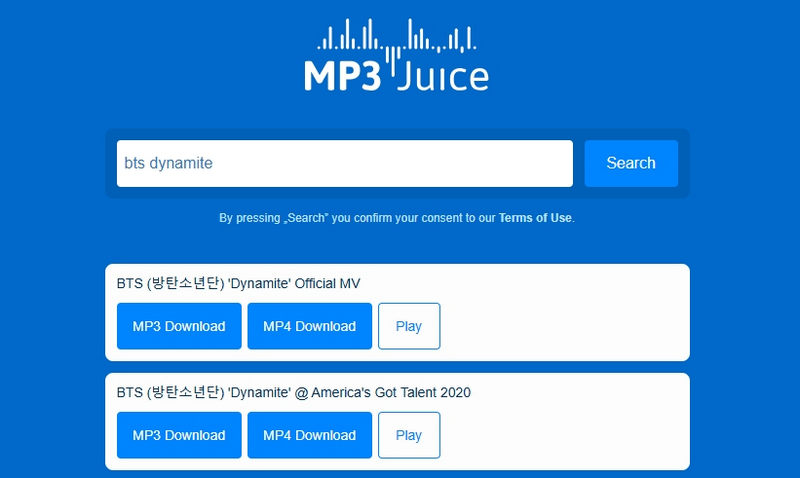
Task: Play the 'Dynamite' Official MV result
Action: point(409,326)
